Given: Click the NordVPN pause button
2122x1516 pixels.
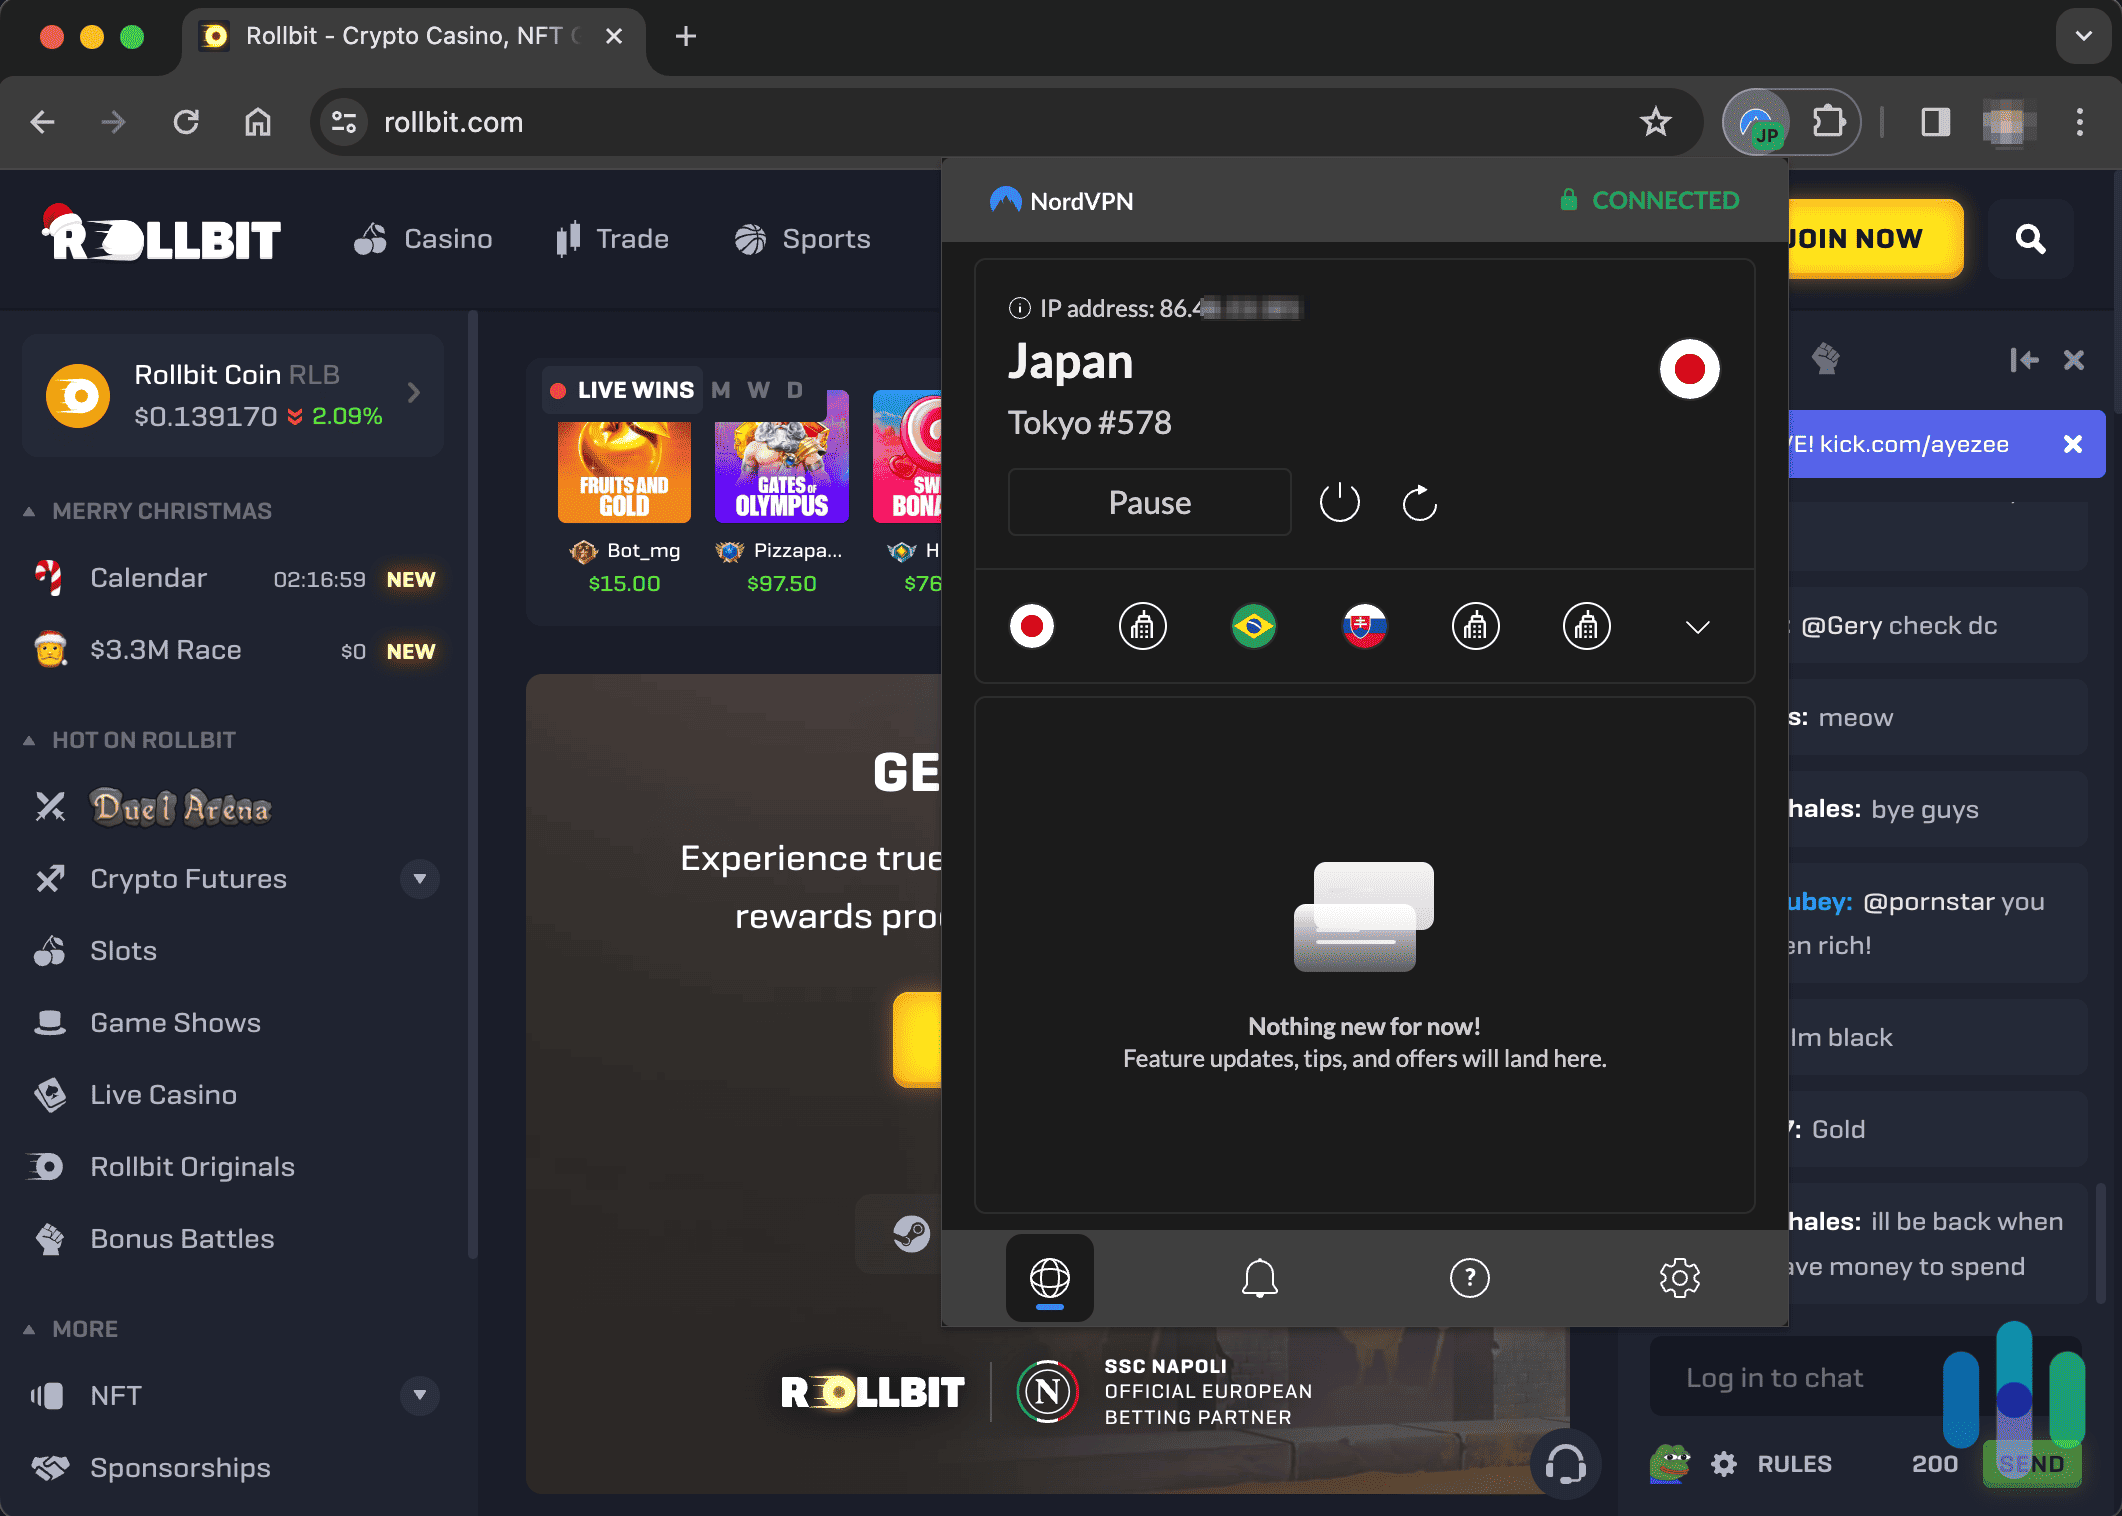Looking at the screenshot, I should [x=1148, y=502].
